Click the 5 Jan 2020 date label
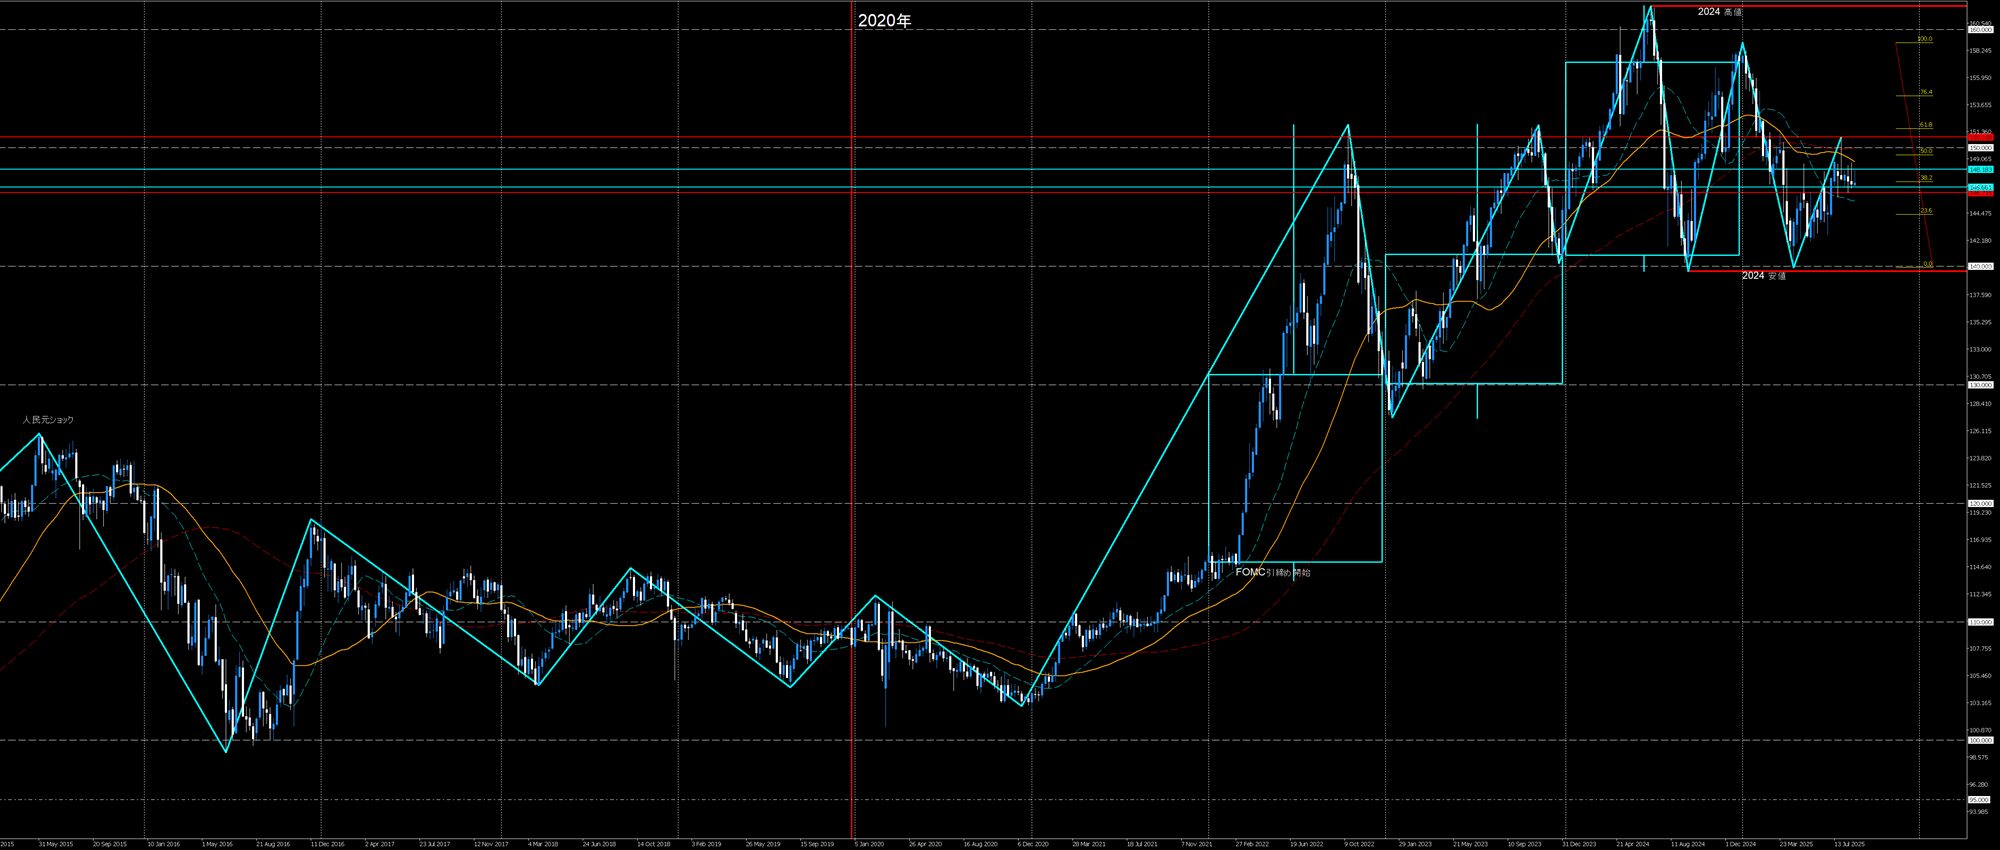The height and width of the screenshot is (850, 2000). tap(869, 844)
